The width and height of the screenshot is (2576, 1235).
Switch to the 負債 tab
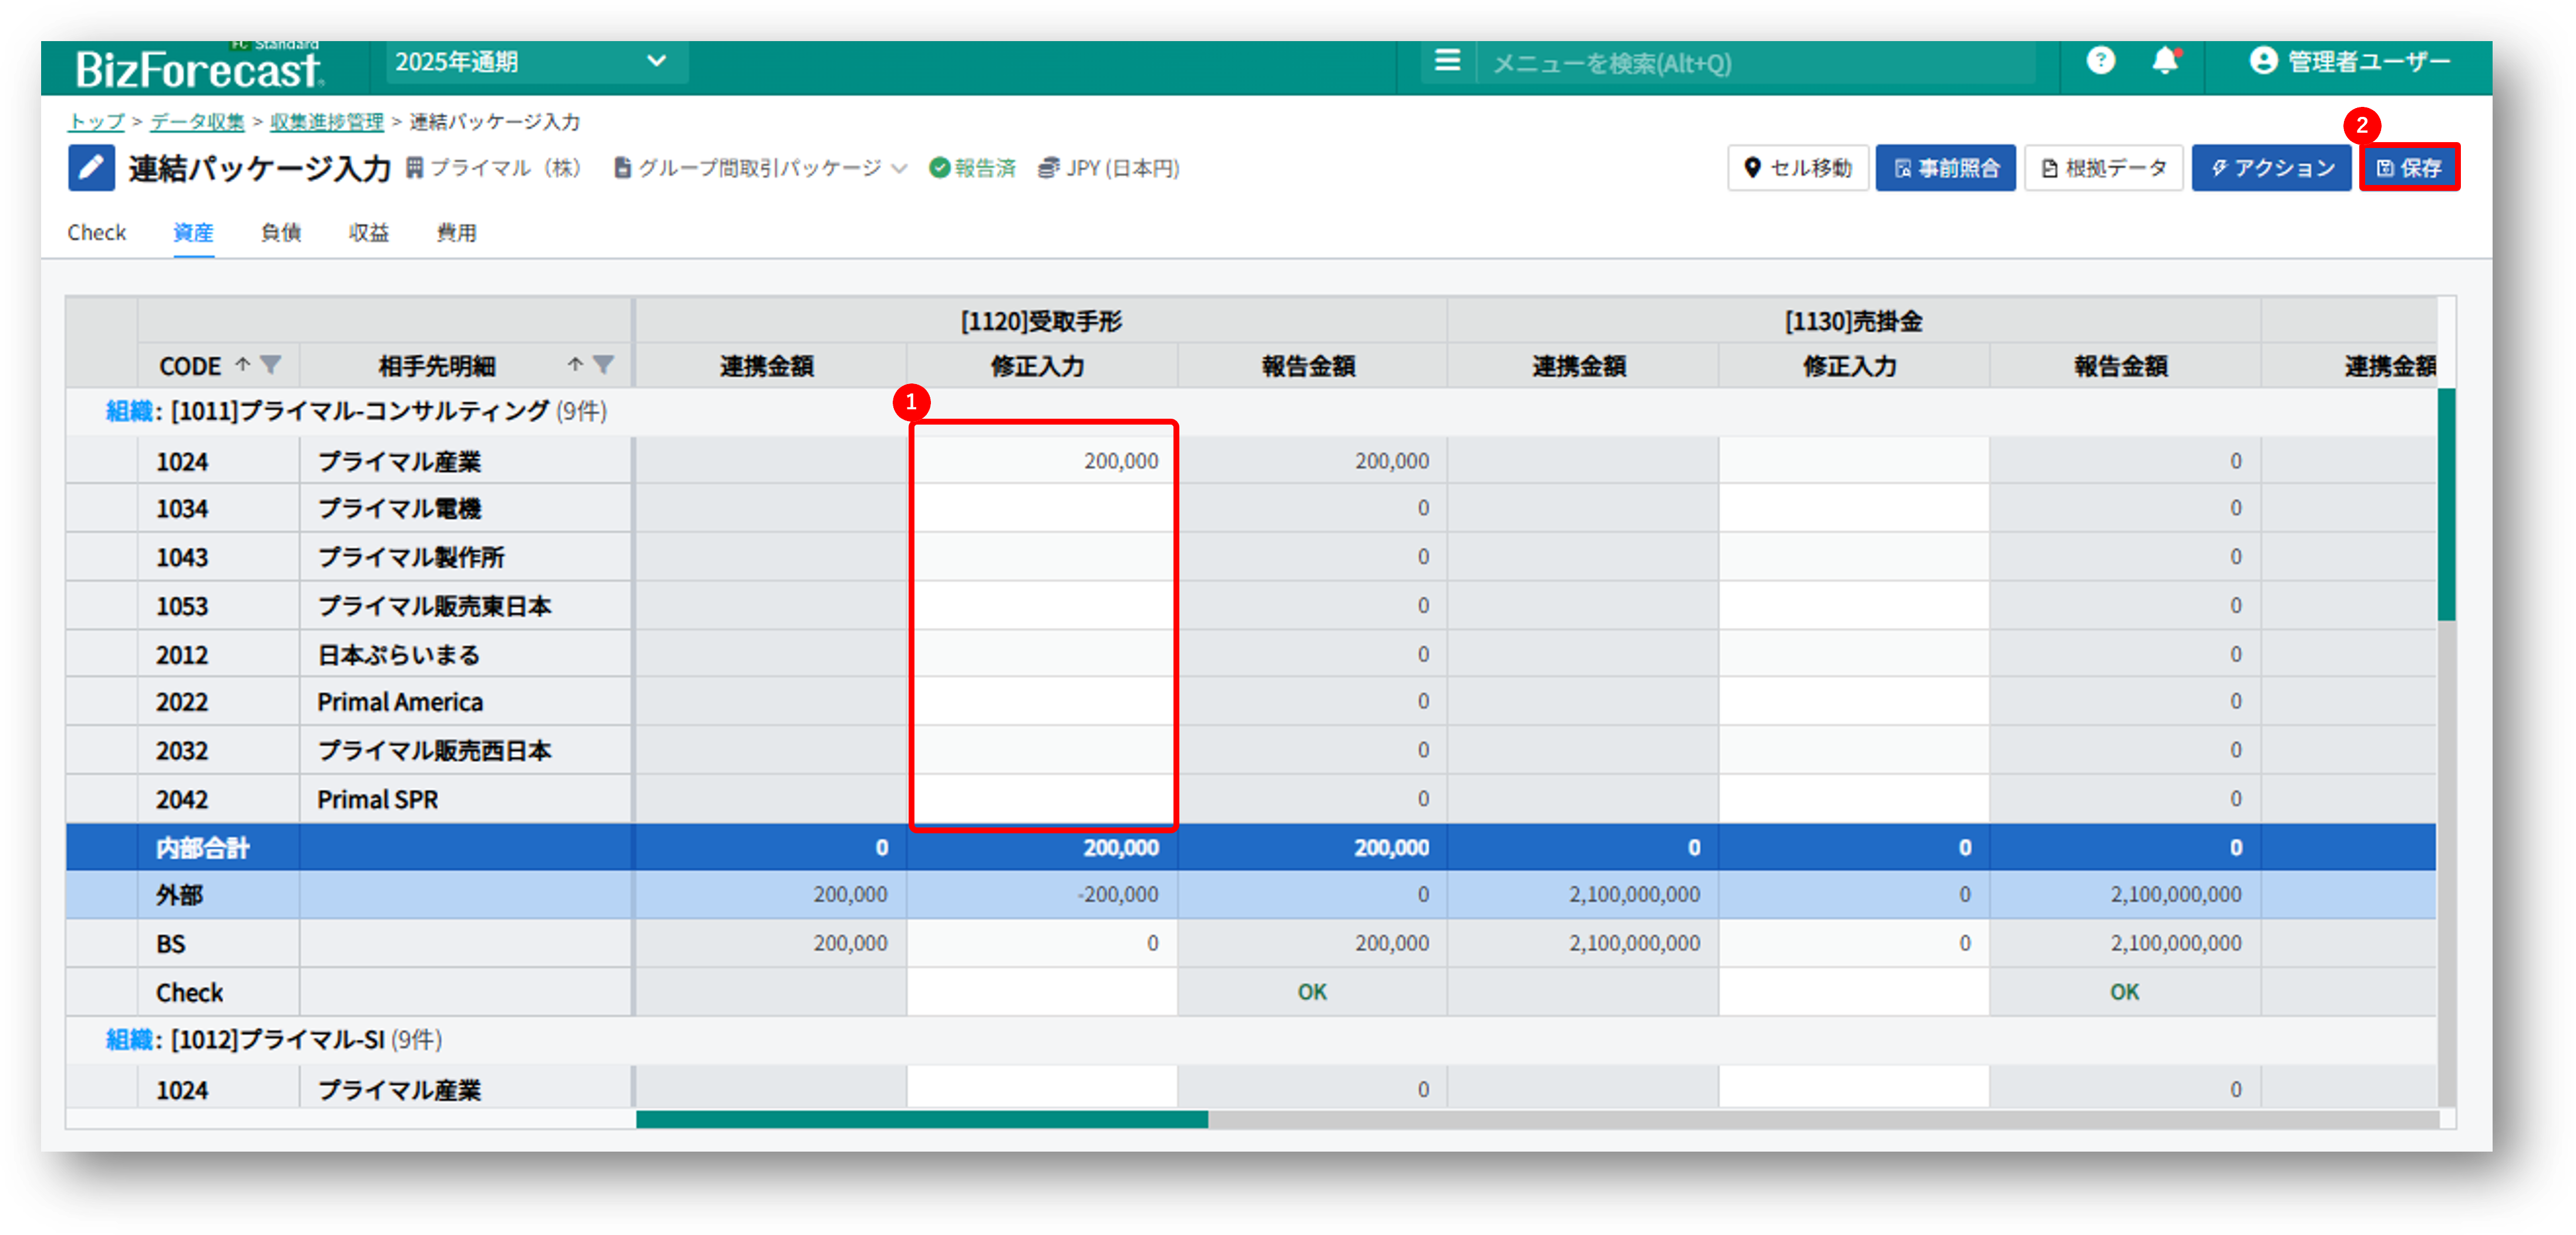pos(281,232)
